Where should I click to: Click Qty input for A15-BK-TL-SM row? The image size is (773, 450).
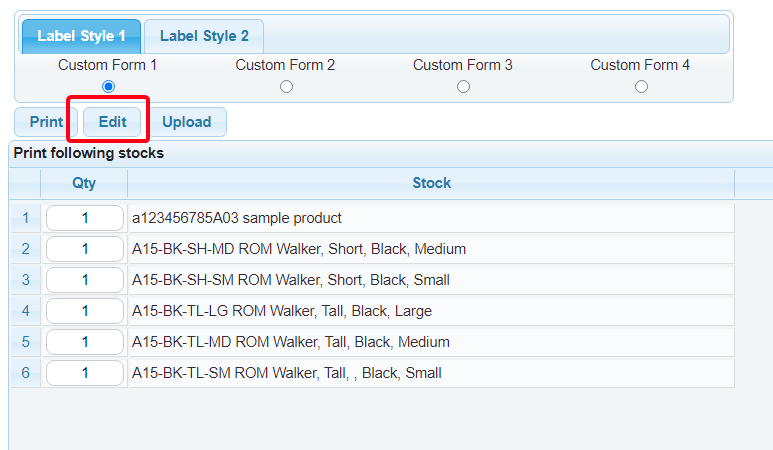(x=85, y=373)
